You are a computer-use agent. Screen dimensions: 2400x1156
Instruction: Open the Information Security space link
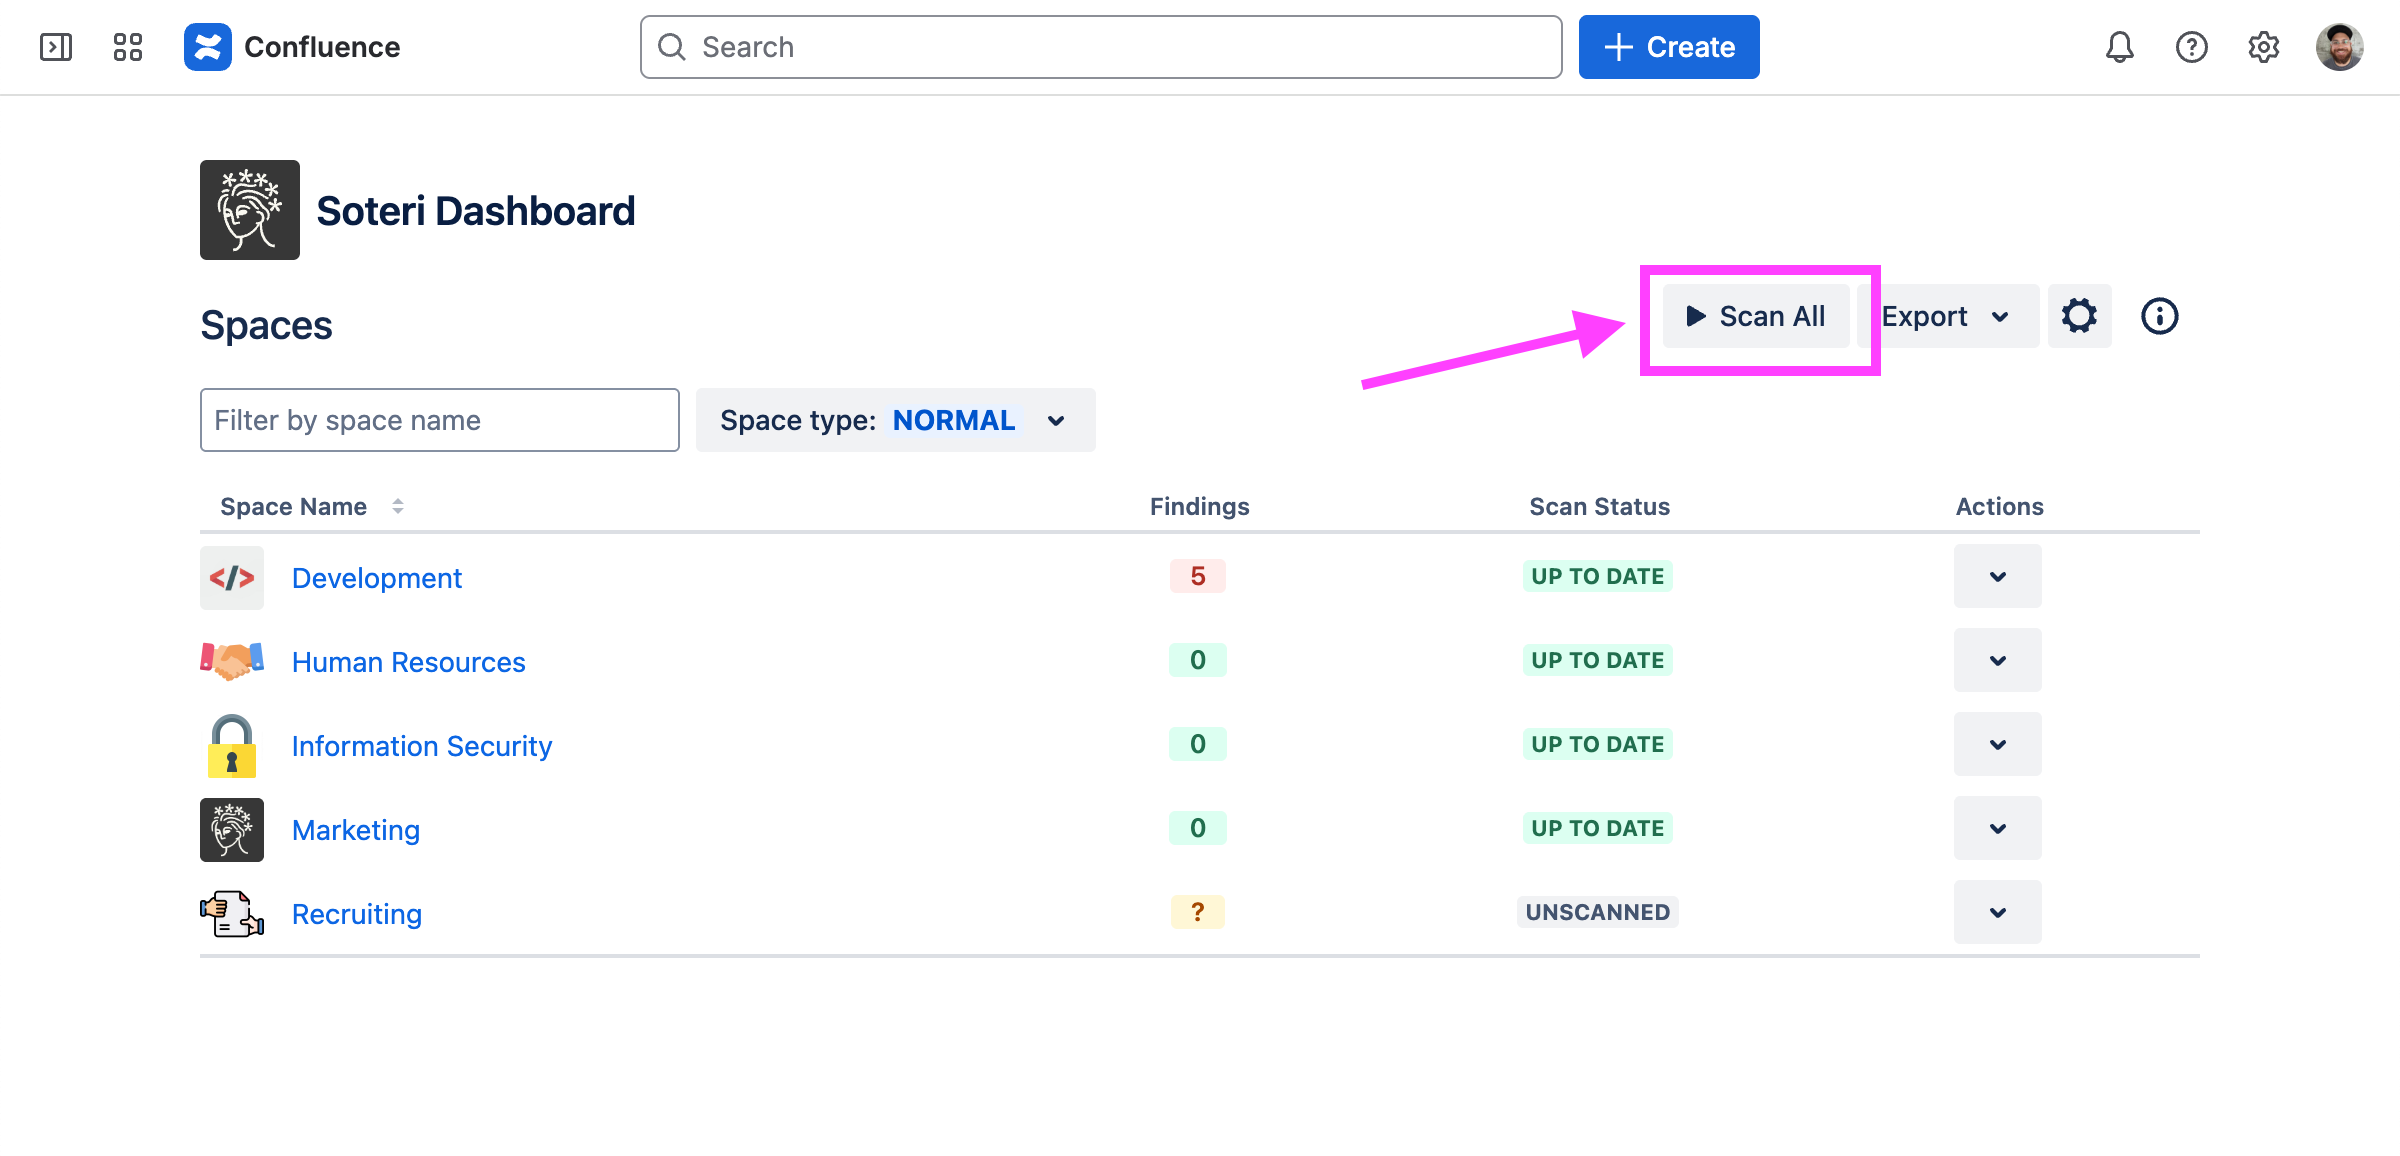click(421, 746)
